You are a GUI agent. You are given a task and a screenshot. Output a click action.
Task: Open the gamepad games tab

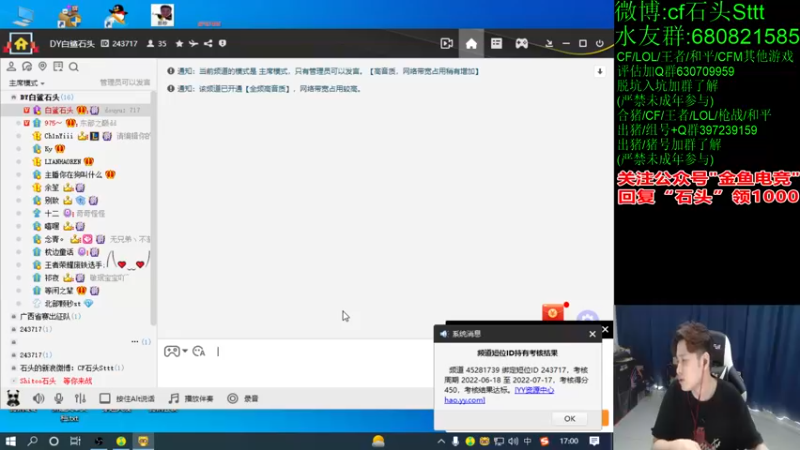click(x=521, y=43)
